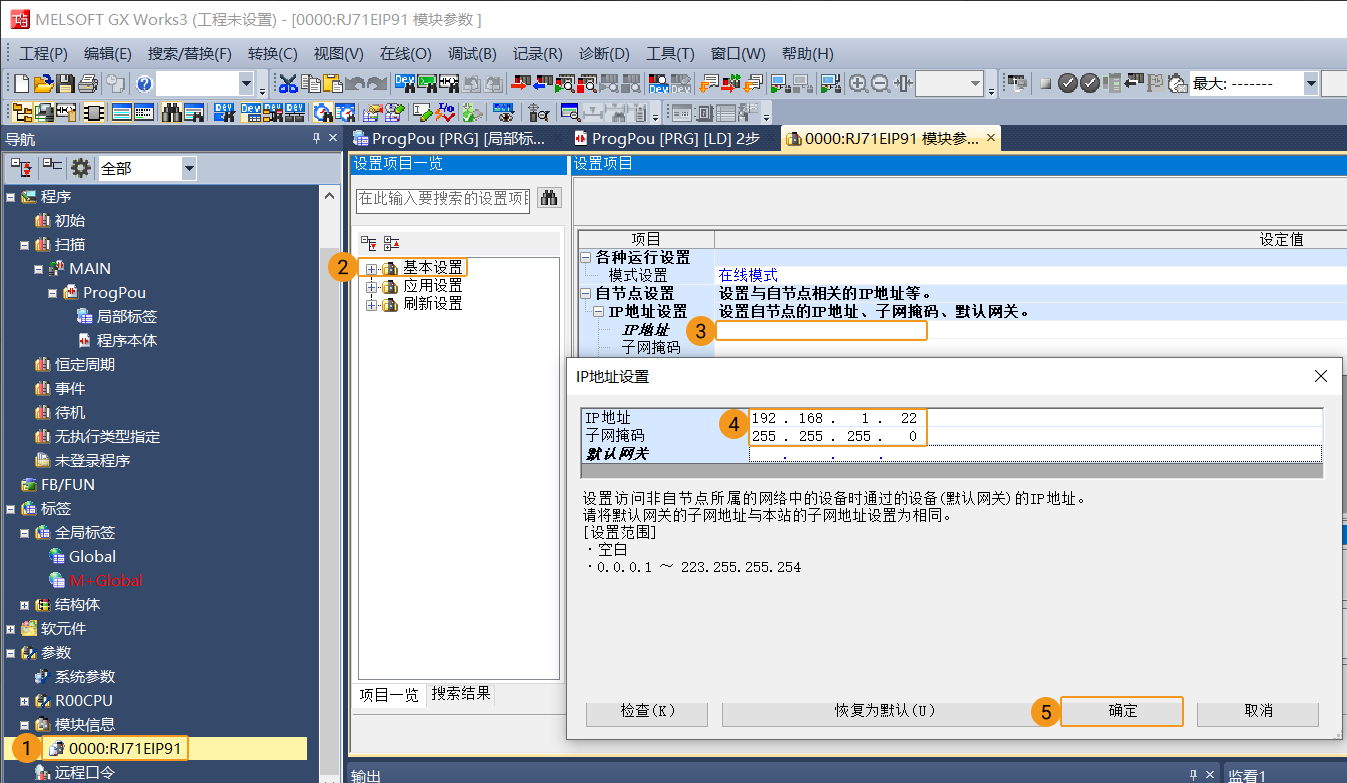Select the Zoom In magnifier icon
This screenshot has width=1347, height=783.
[856, 83]
